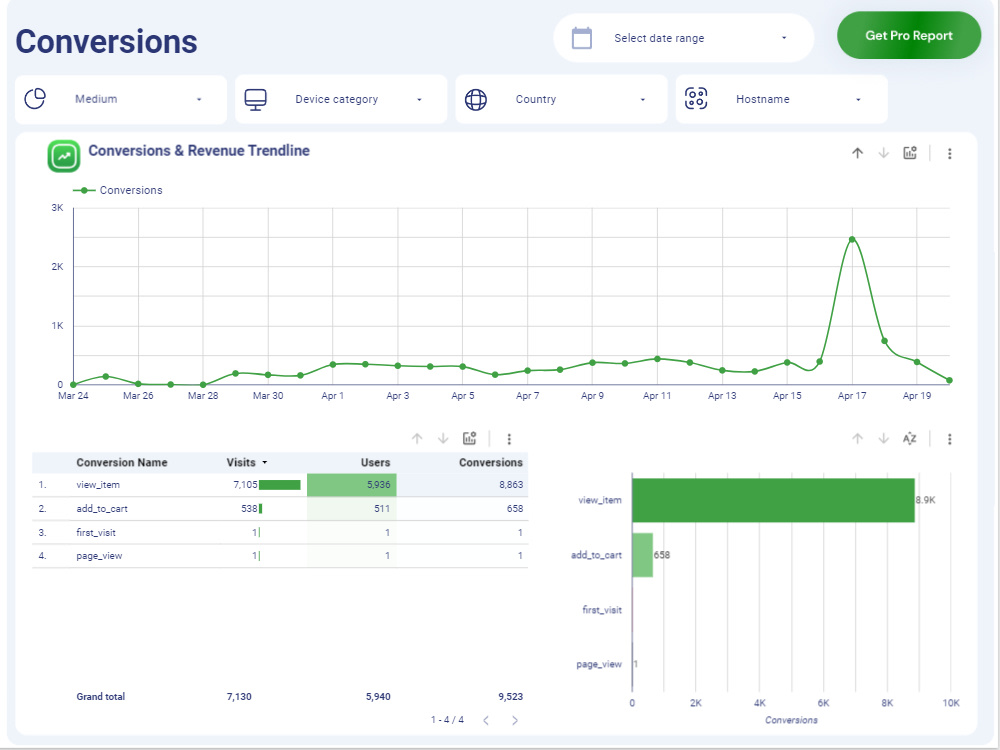Click the up arrow above the trendline chart
The height and width of the screenshot is (750, 1000).
[857, 153]
